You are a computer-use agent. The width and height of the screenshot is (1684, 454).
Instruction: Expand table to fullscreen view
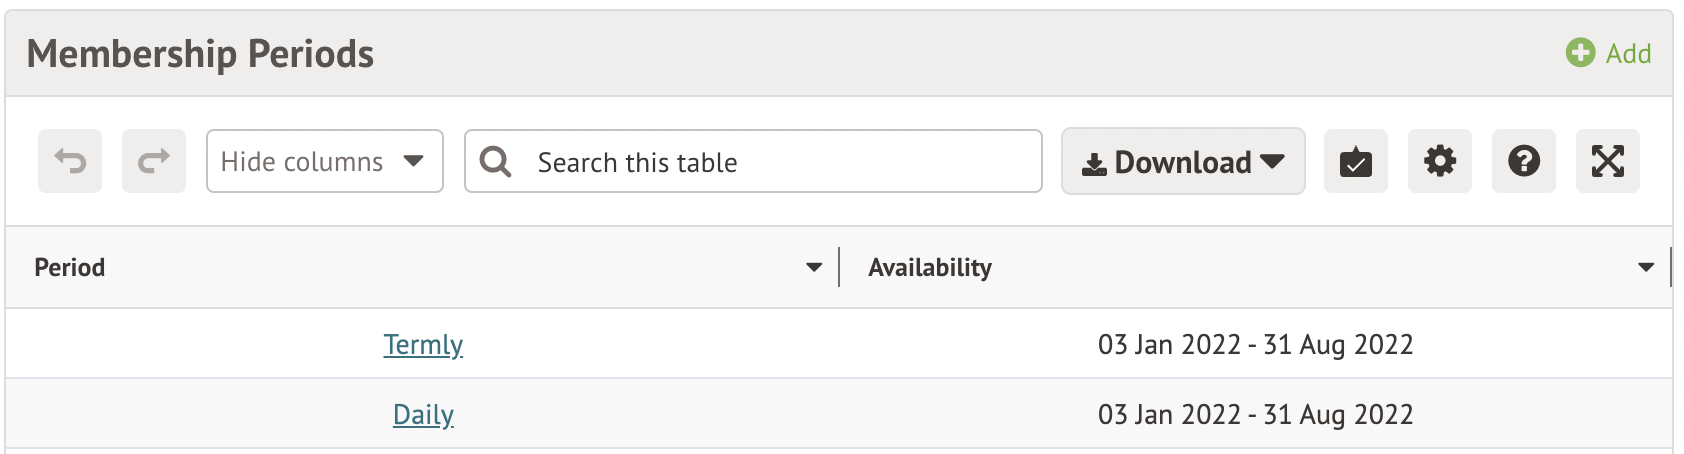click(1607, 161)
